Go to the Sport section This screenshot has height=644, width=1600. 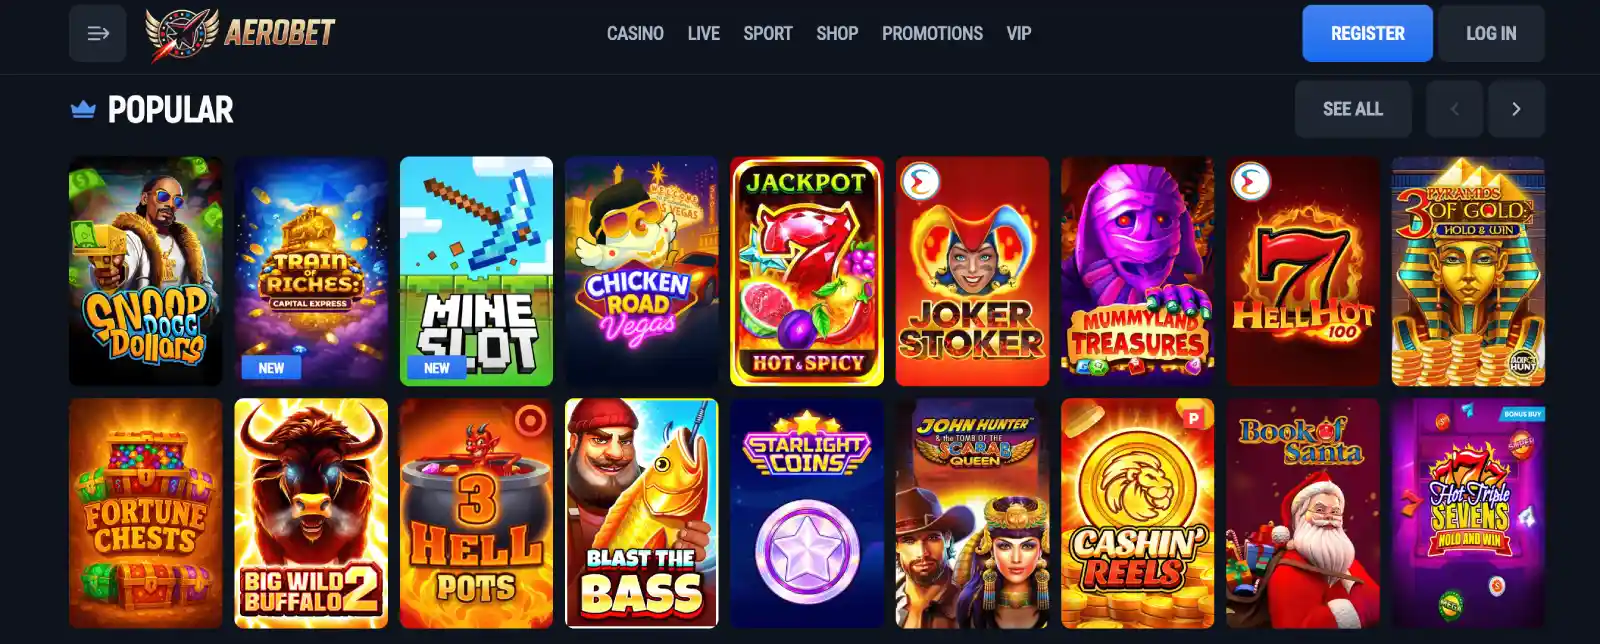click(768, 33)
